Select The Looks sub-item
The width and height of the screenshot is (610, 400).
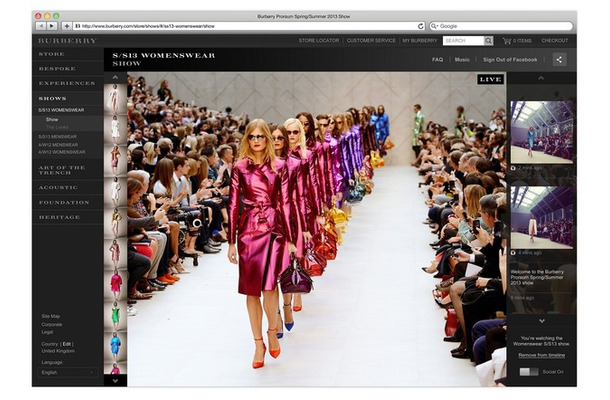pyautogui.click(x=57, y=127)
